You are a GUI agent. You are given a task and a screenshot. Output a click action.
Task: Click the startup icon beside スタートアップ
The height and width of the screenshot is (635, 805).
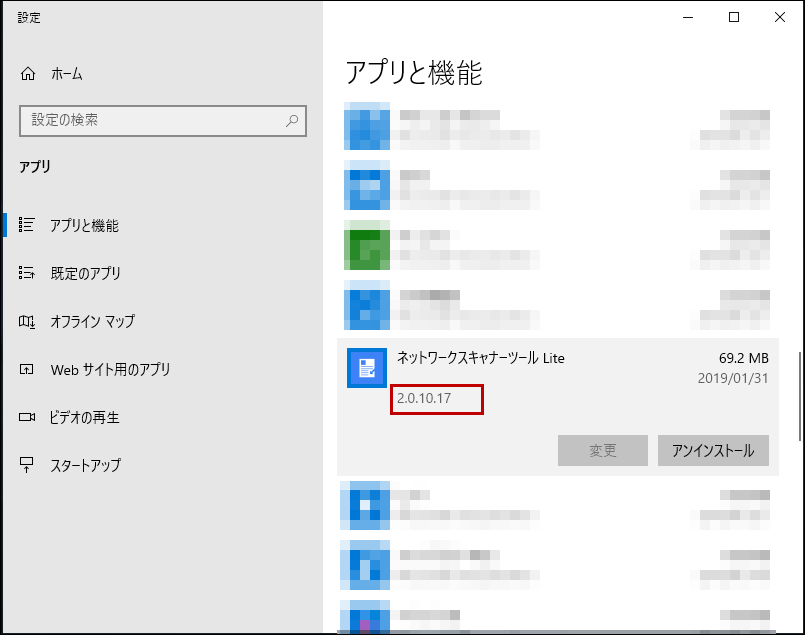click(x=27, y=465)
